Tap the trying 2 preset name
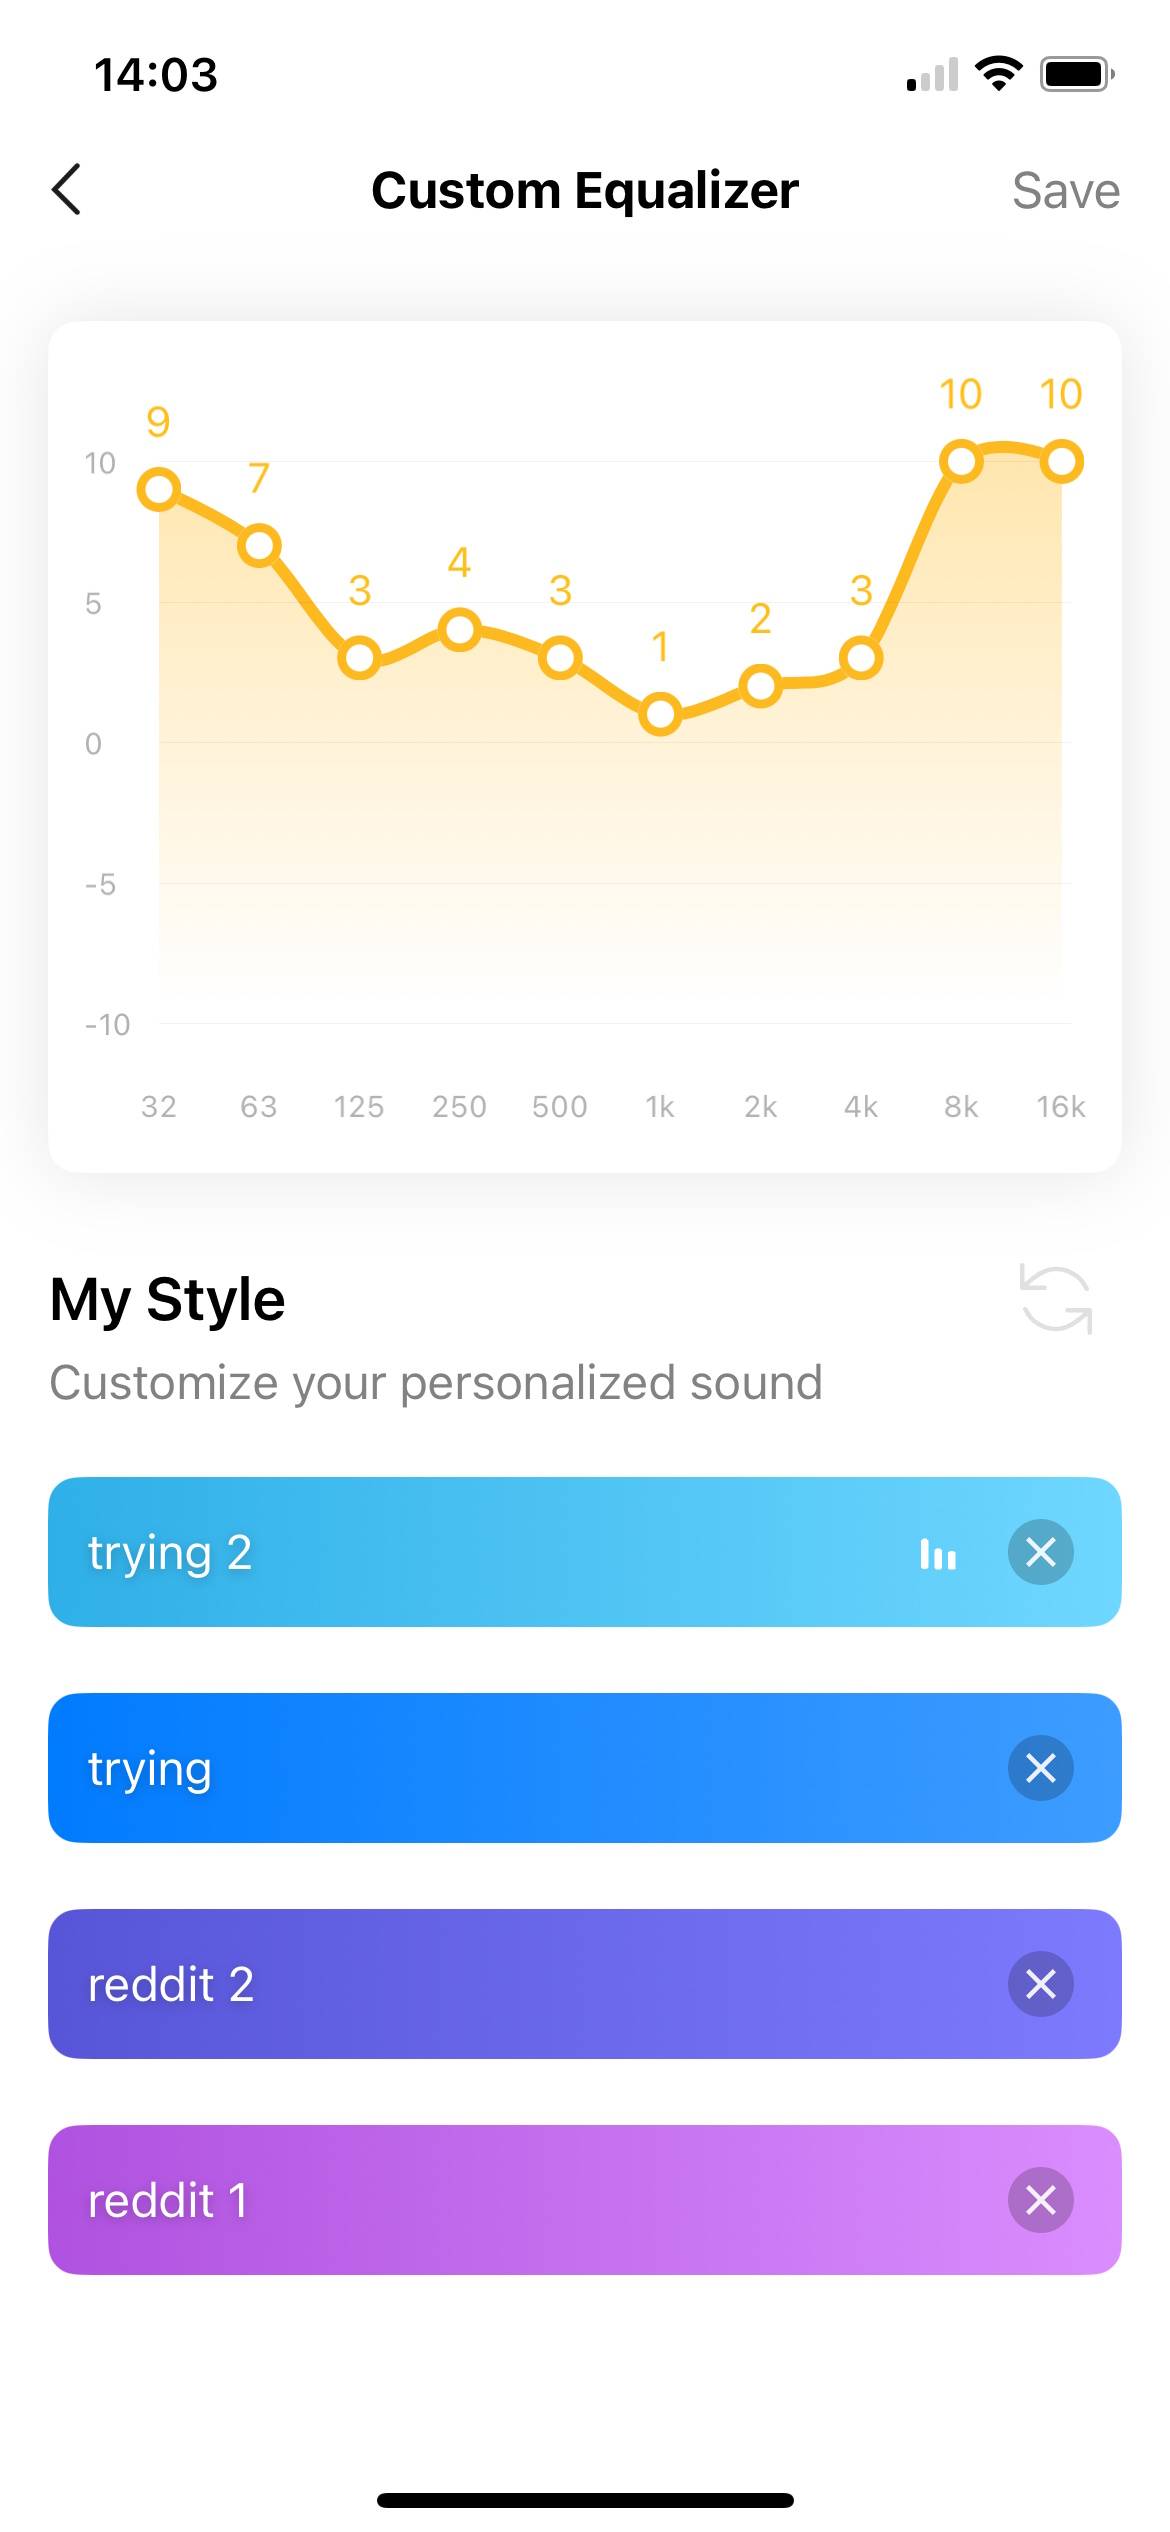 coord(171,1553)
